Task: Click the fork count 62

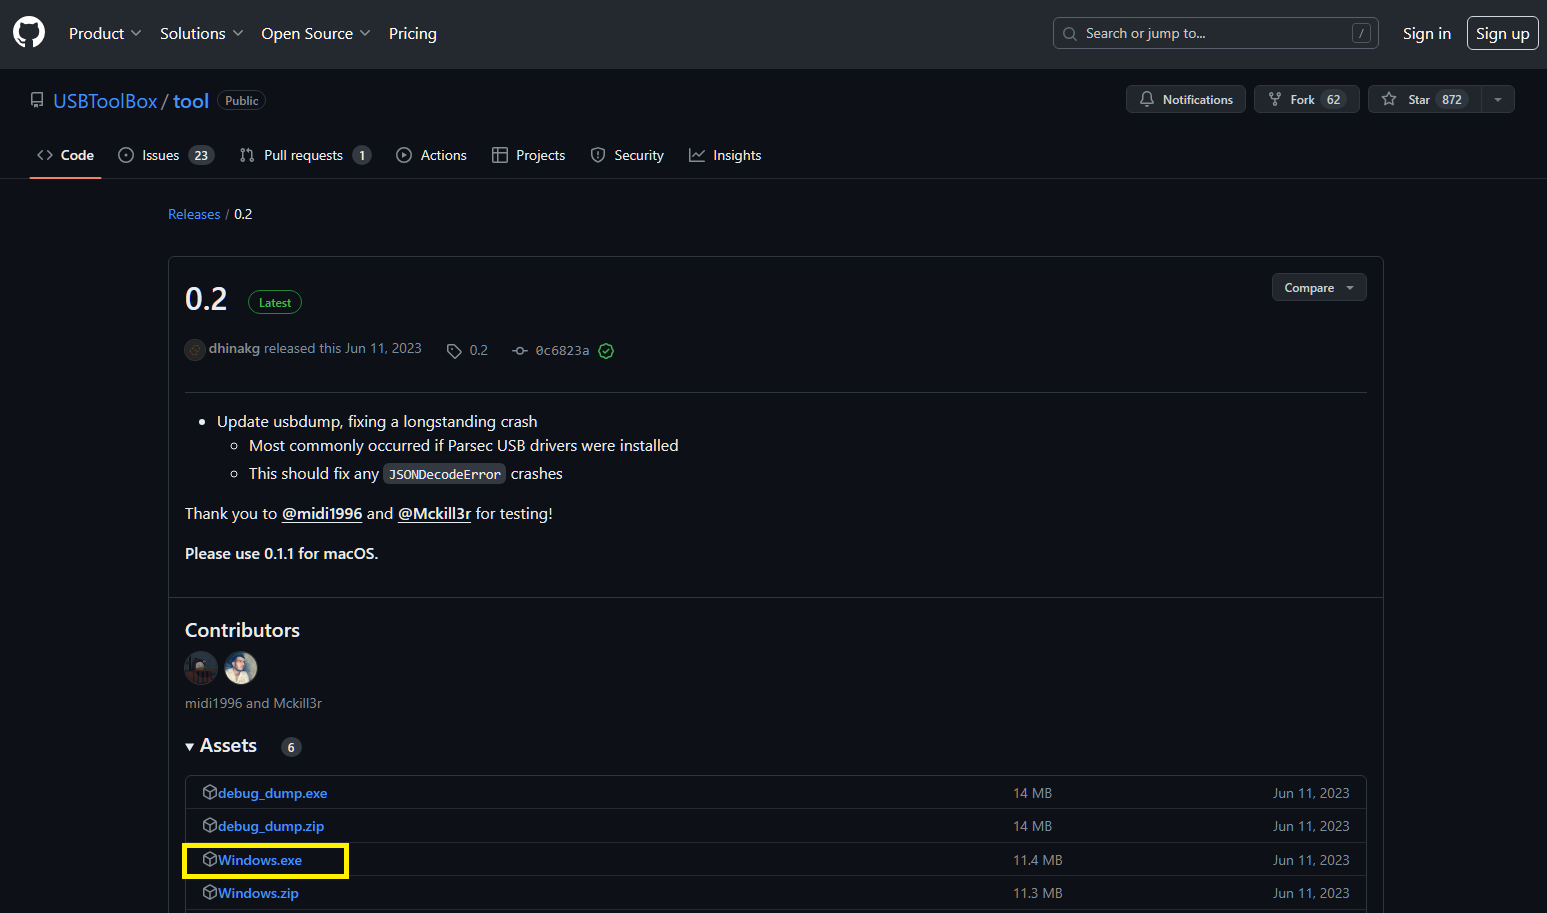Action: pyautogui.click(x=1333, y=99)
